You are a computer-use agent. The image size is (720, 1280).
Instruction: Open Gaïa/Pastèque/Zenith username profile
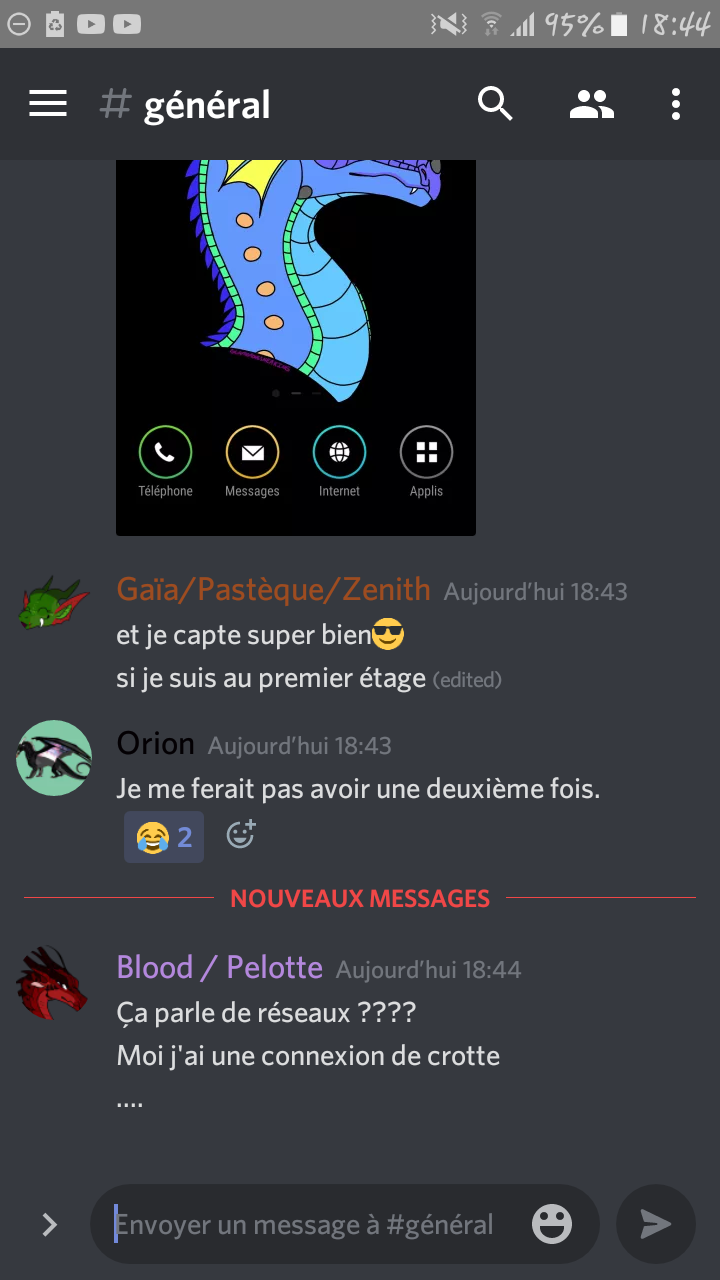pos(273,589)
